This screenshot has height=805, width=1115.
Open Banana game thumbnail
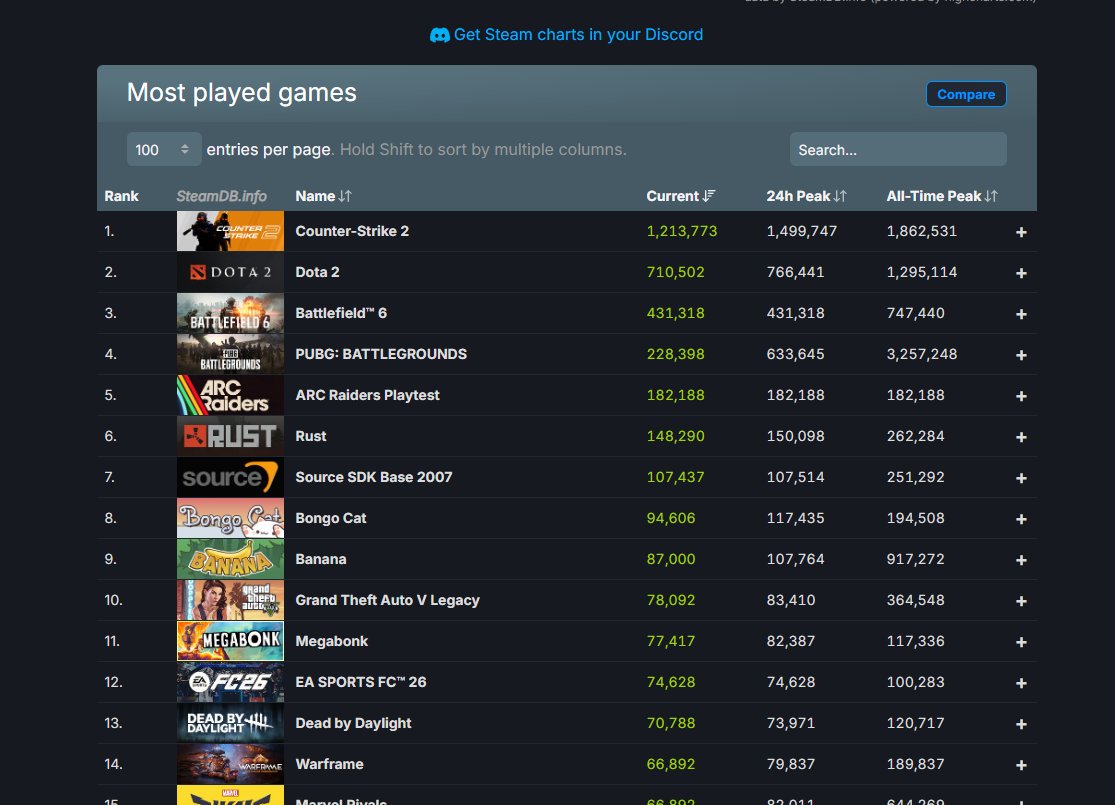(230, 559)
